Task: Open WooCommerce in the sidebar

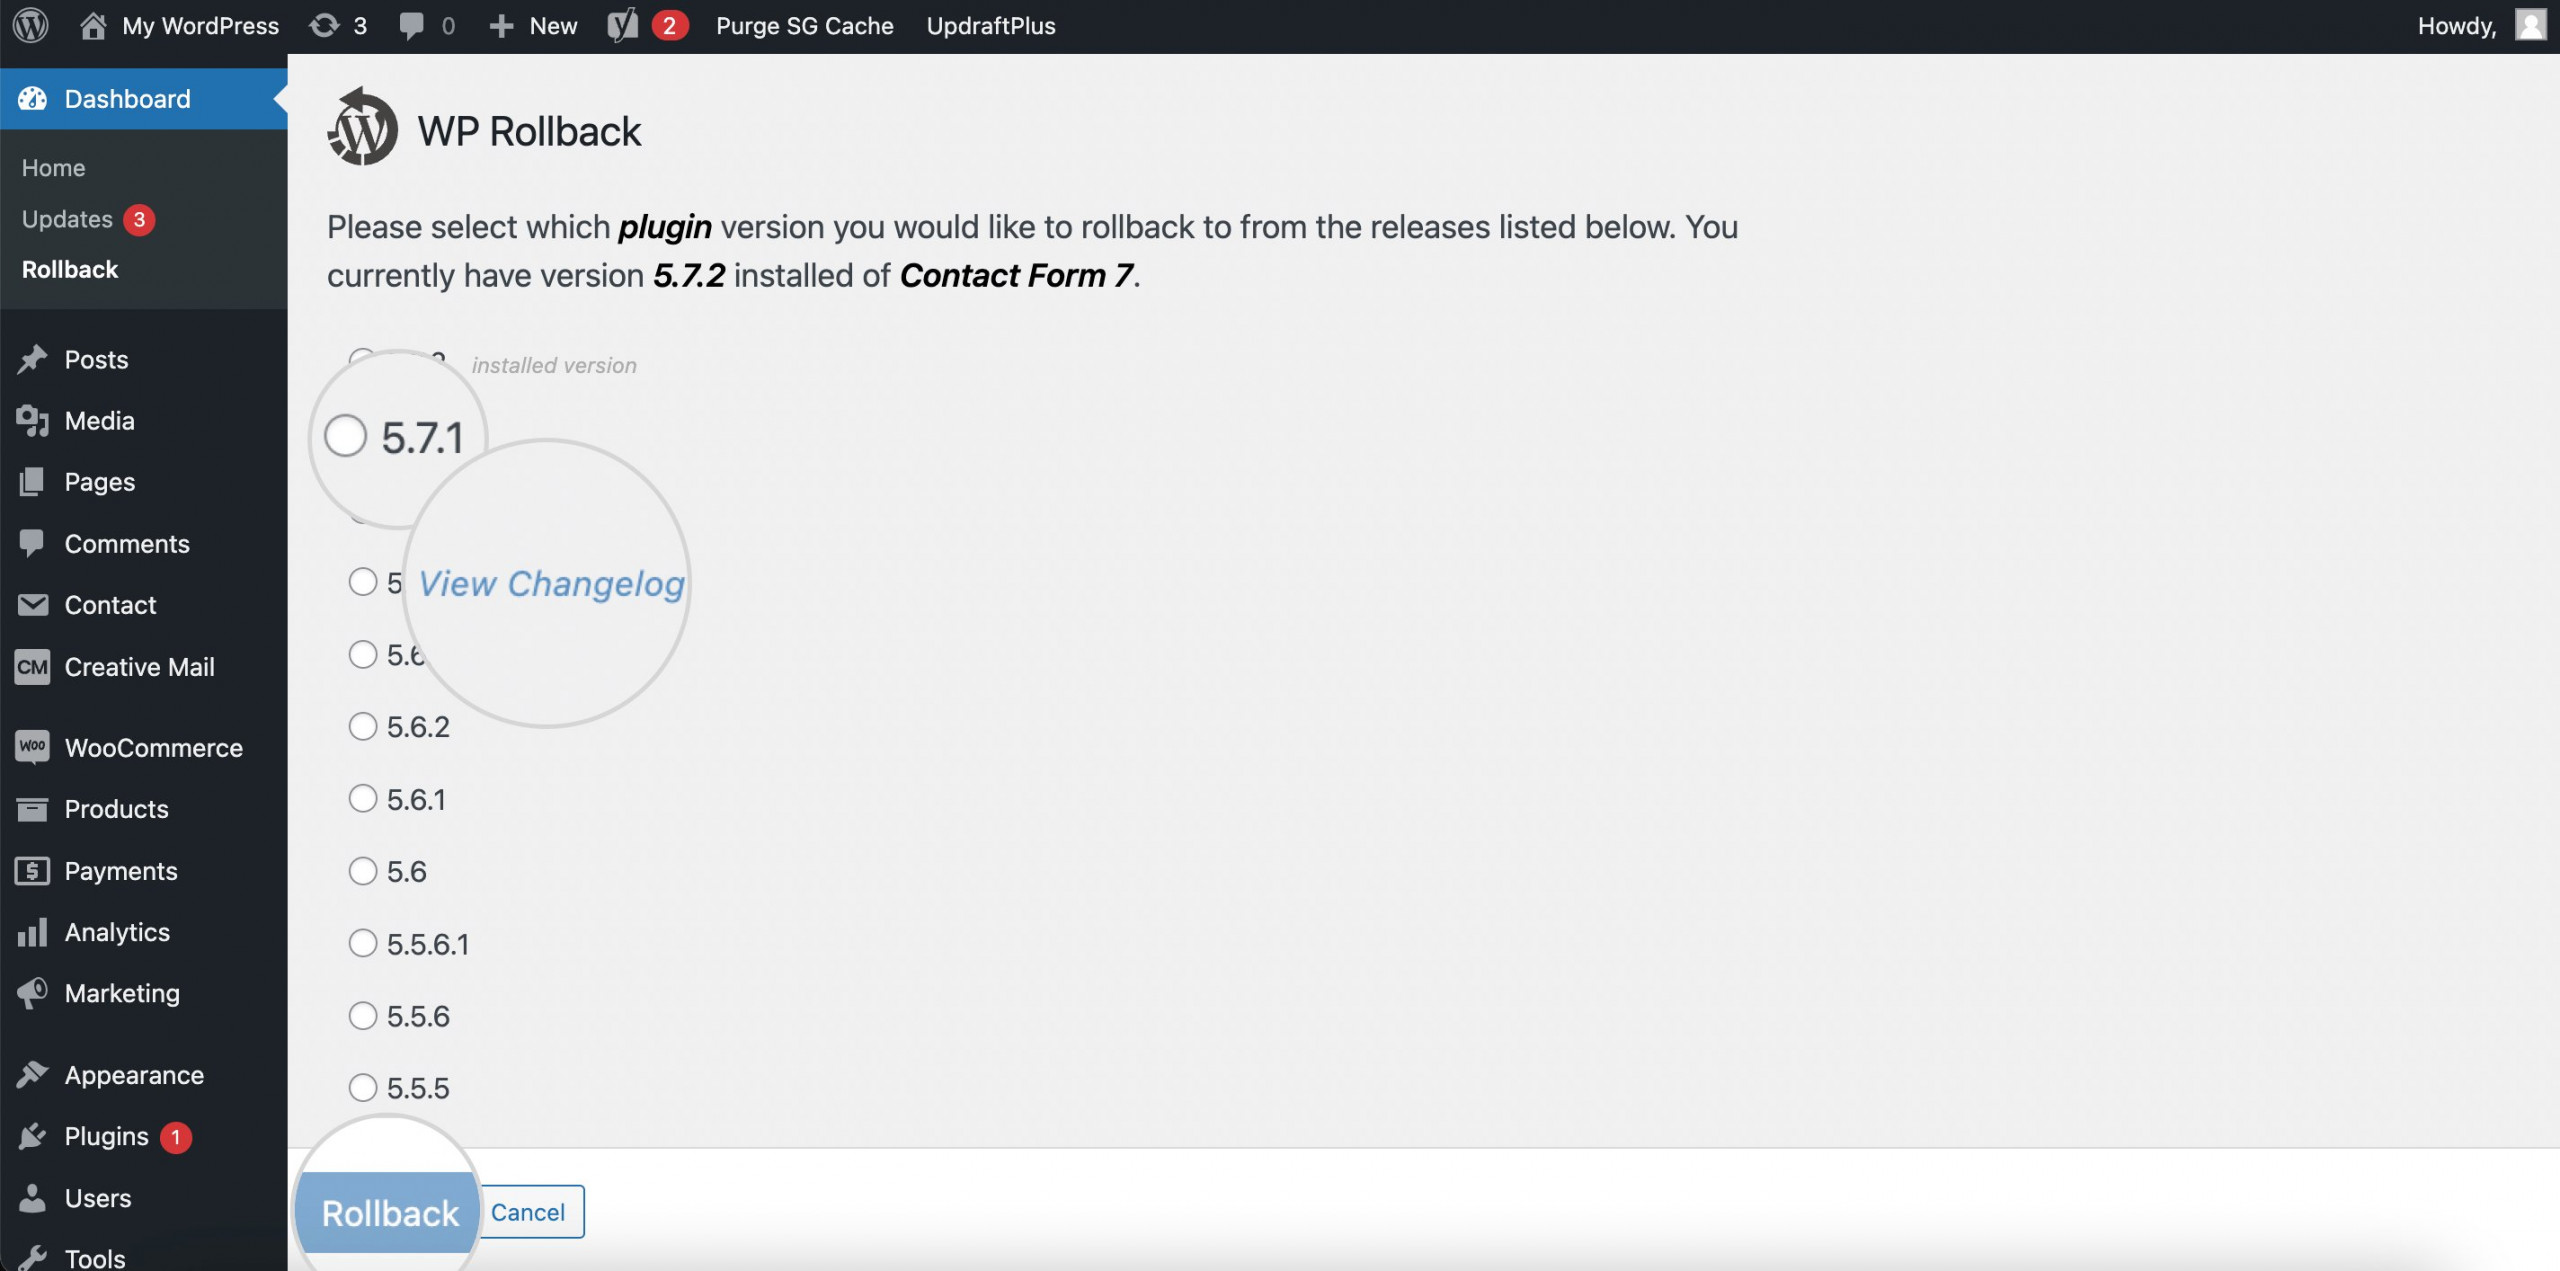Action: (x=154, y=747)
